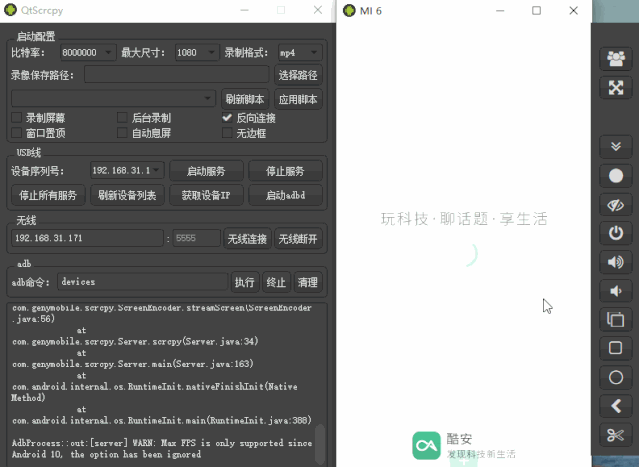The image size is (639, 467).
Task: Go back with the left arrow icon
Action: (616, 406)
